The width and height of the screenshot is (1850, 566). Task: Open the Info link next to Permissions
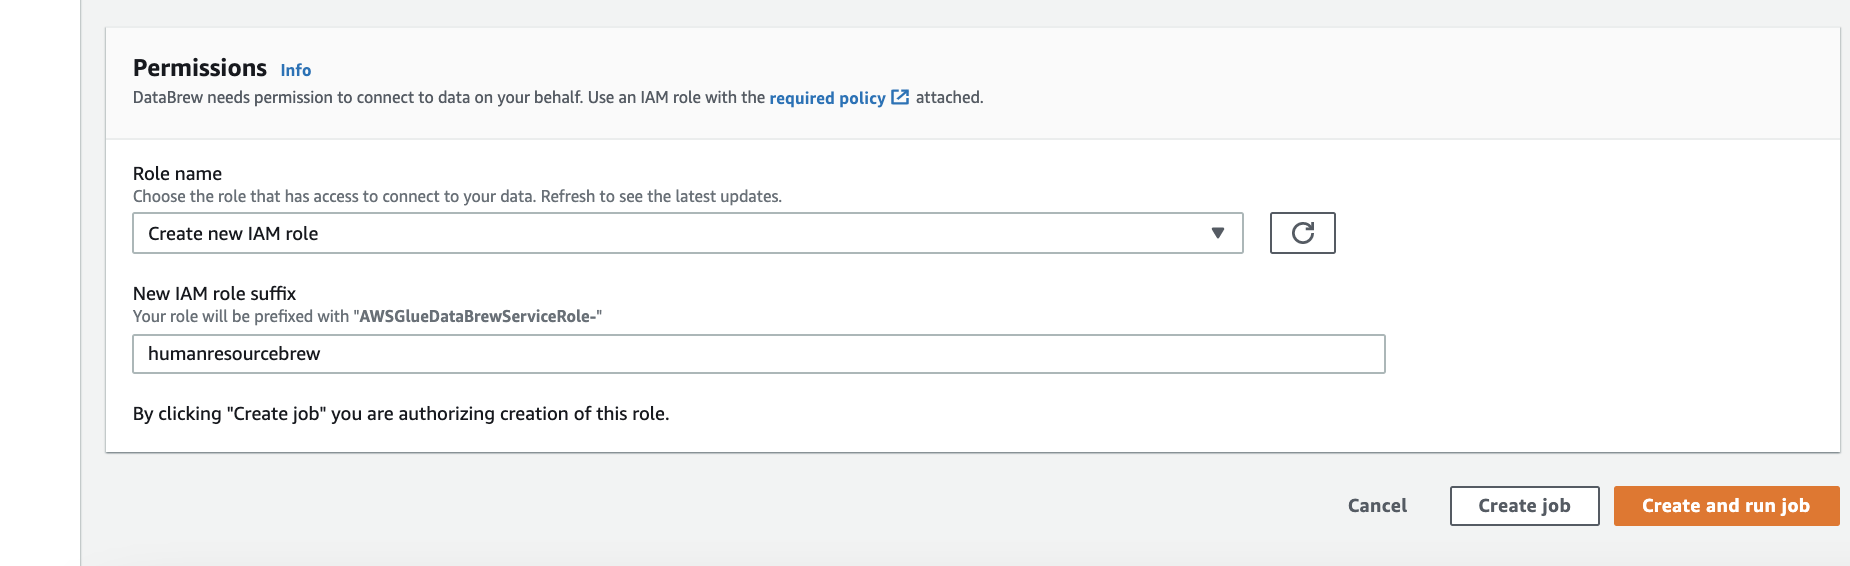[295, 70]
